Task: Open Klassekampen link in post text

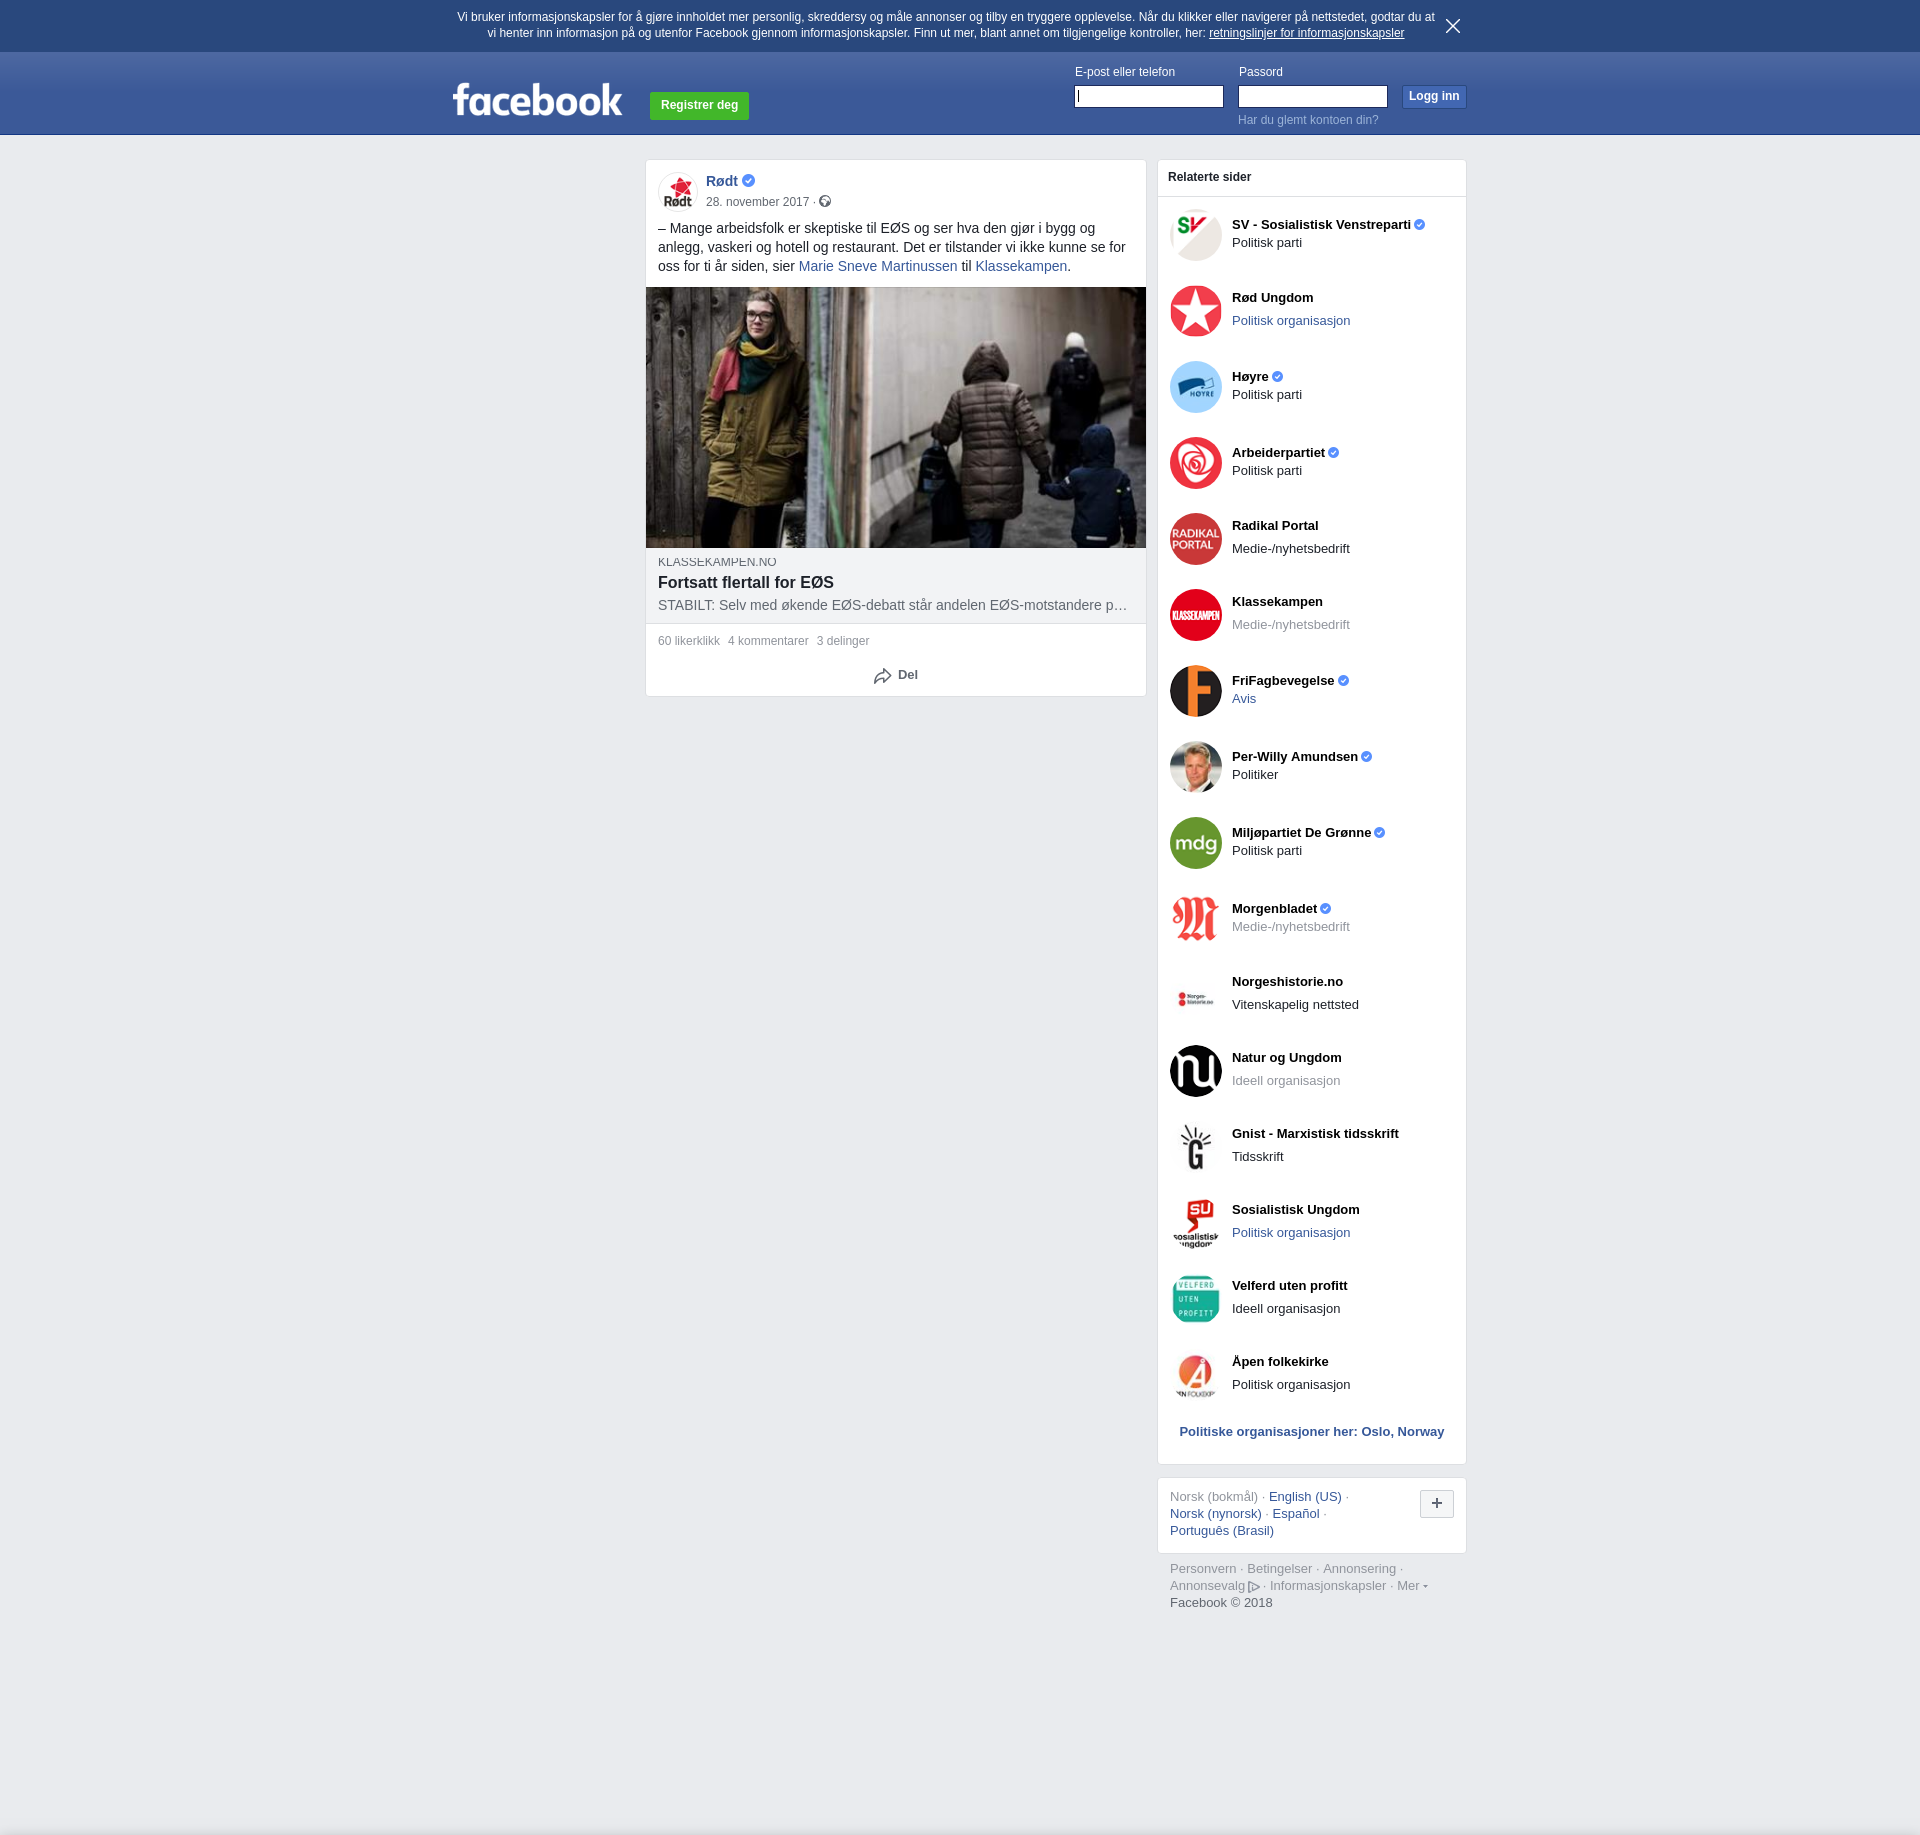Action: tap(1021, 266)
